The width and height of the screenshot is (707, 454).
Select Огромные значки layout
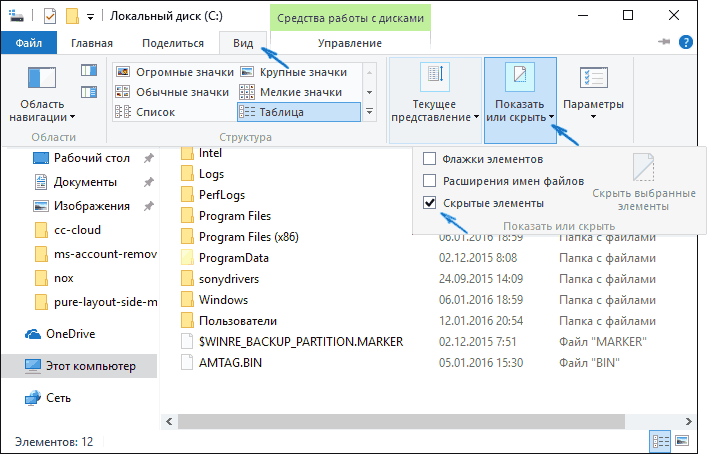click(175, 72)
